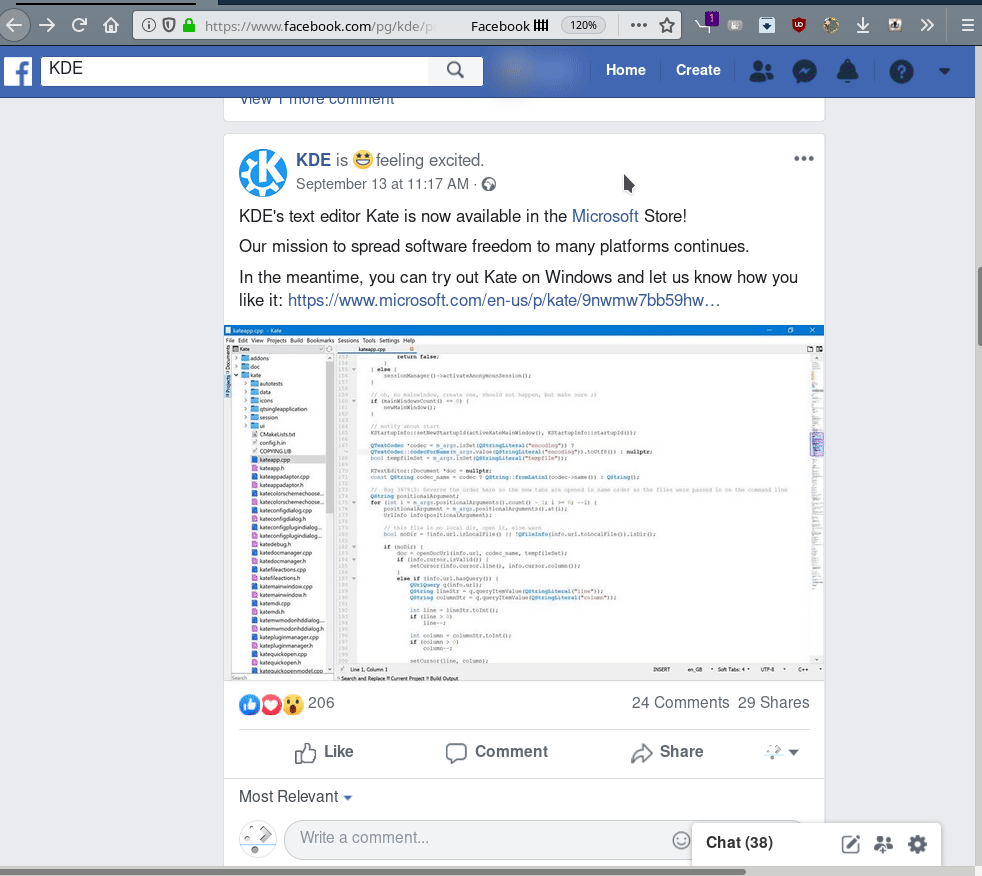Open the KDE page name link
Screen dimensions: 982x876
(x=313, y=160)
